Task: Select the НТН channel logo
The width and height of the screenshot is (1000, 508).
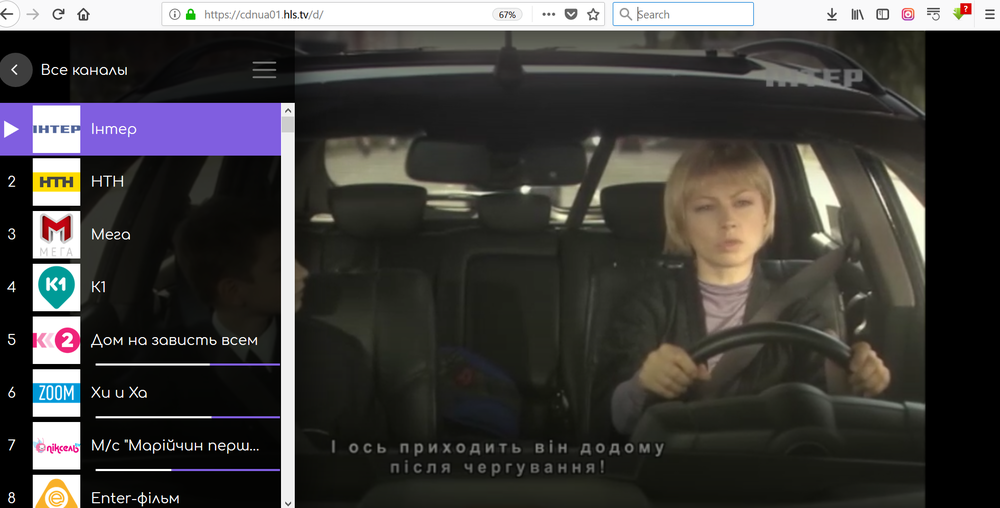Action: point(56,182)
